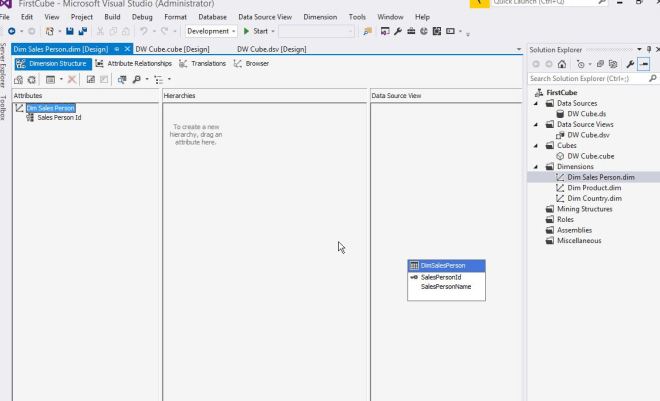Select Dim Product.dim in Solution Explorer
Viewport: 660px width, 401px height.
pos(594,187)
